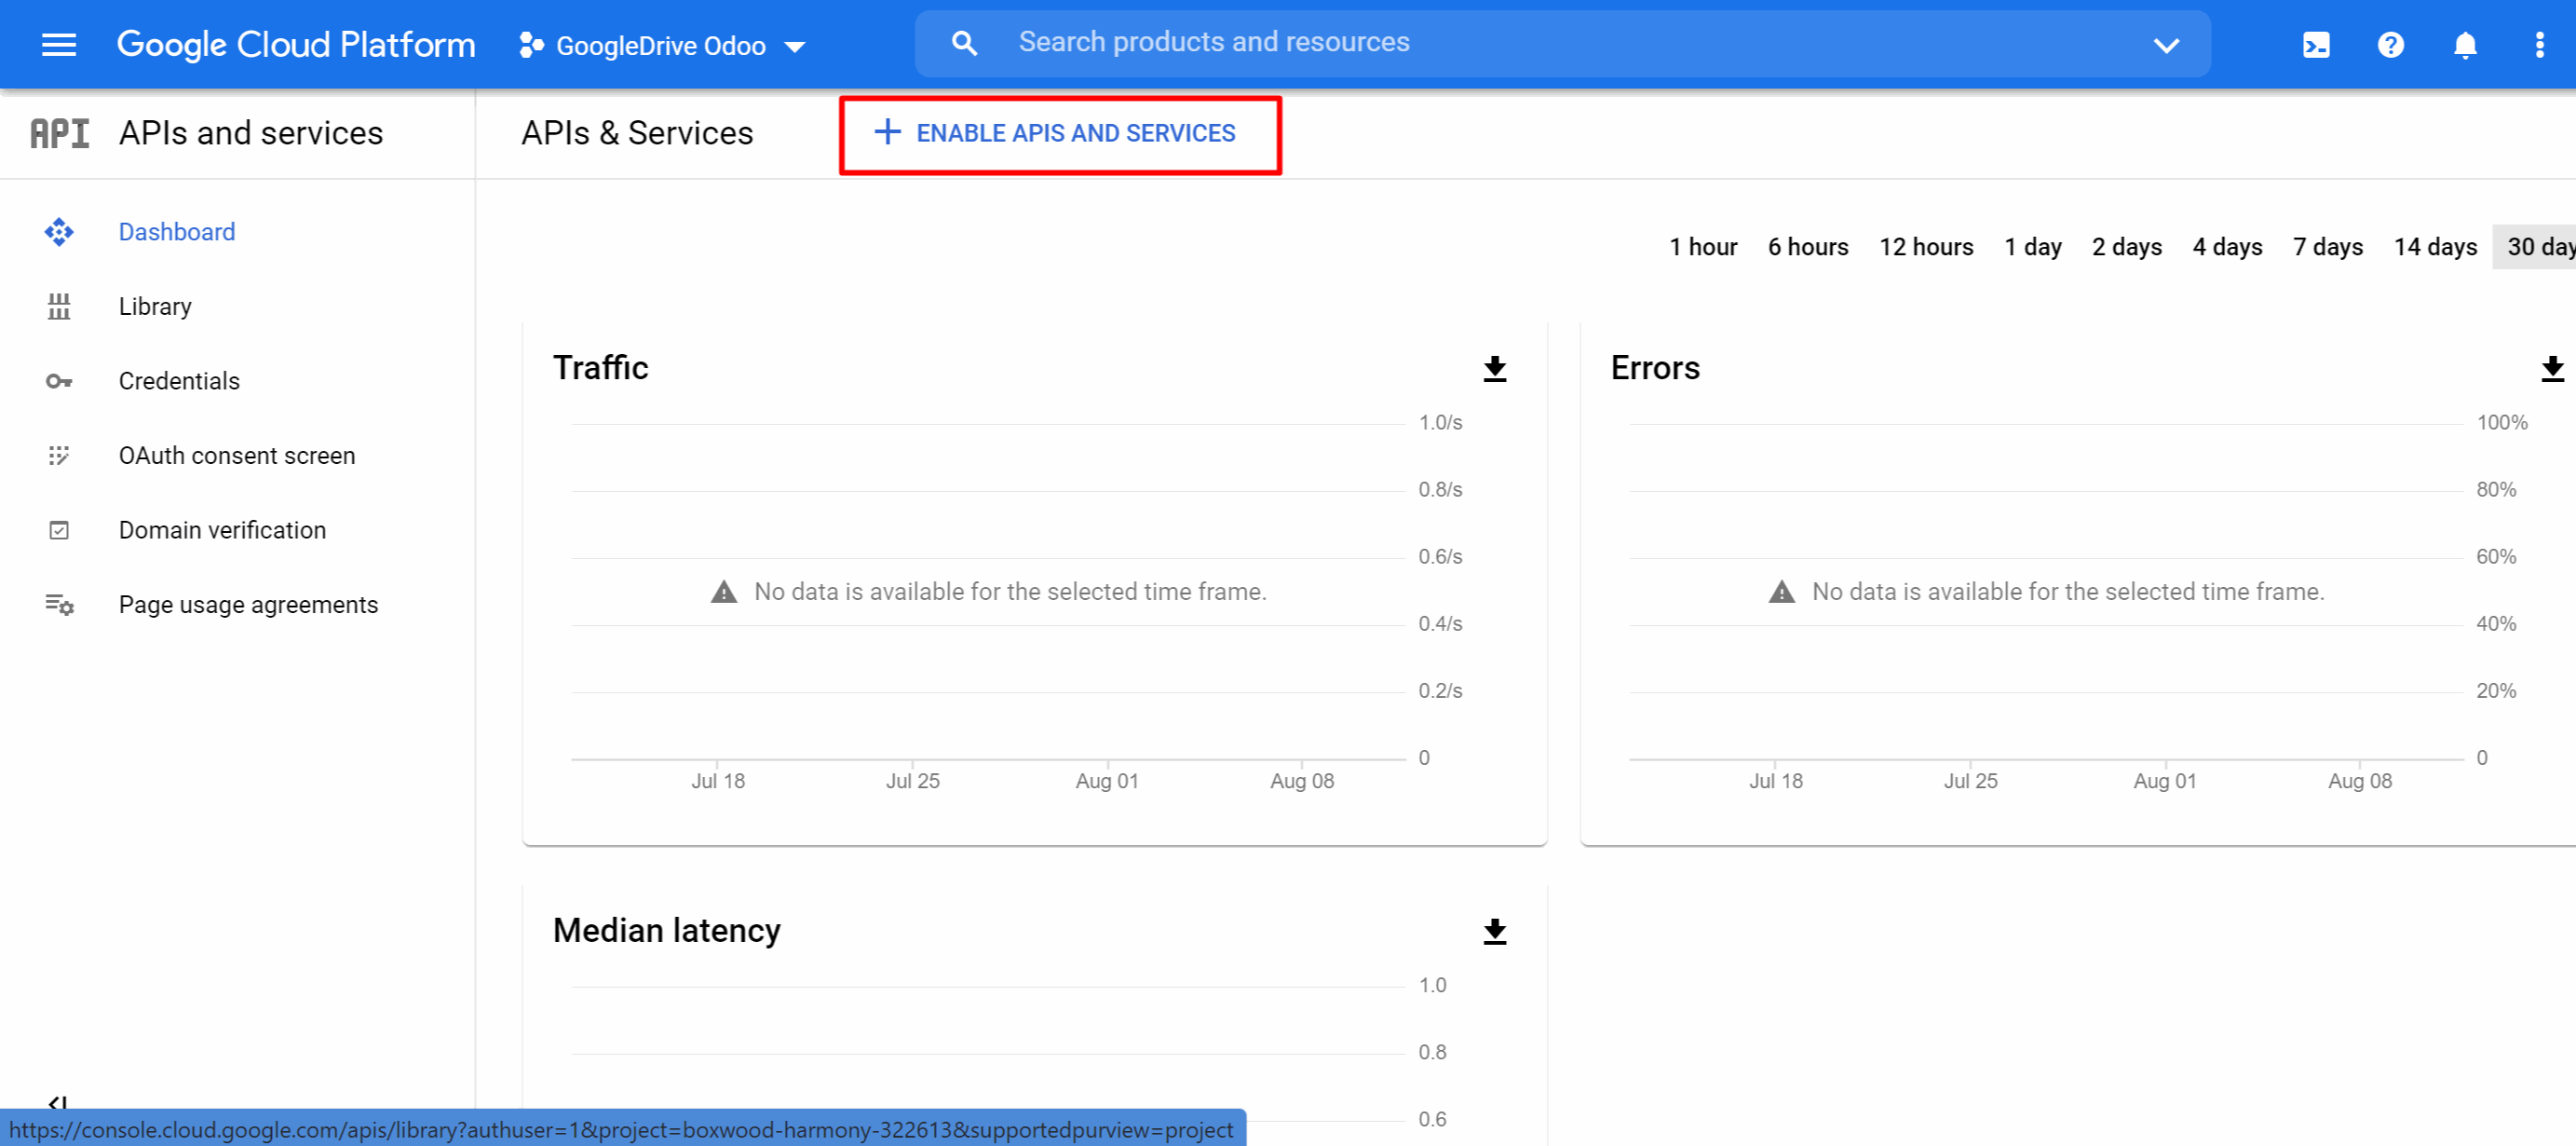The width and height of the screenshot is (2576, 1146).
Task: Select the 14 days time range
Action: pos(2435,247)
